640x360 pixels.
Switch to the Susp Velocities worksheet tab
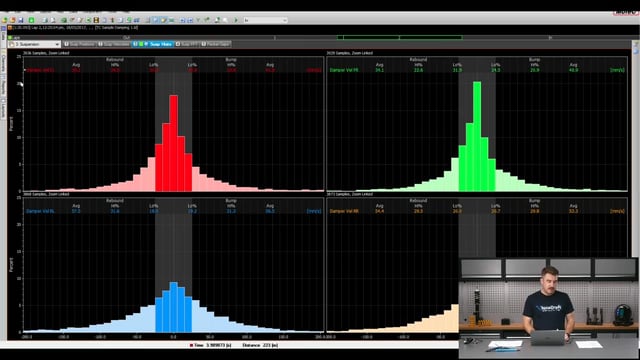pyautogui.click(x=114, y=44)
